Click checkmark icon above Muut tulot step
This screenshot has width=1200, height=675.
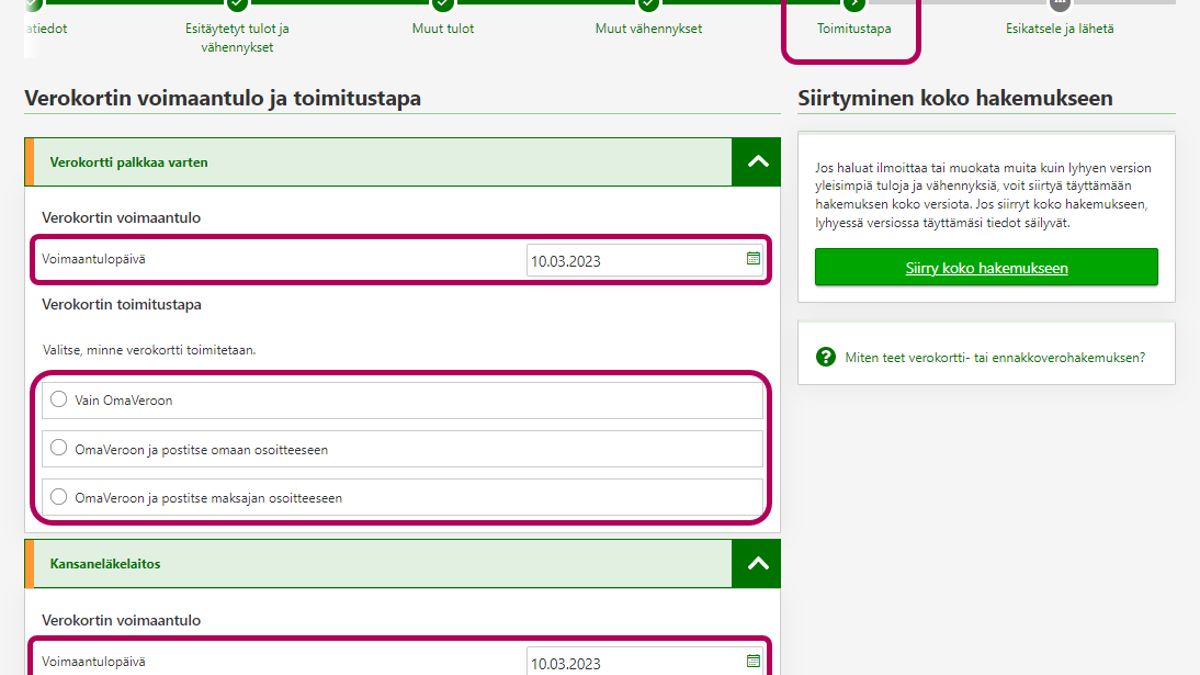(x=443, y=4)
